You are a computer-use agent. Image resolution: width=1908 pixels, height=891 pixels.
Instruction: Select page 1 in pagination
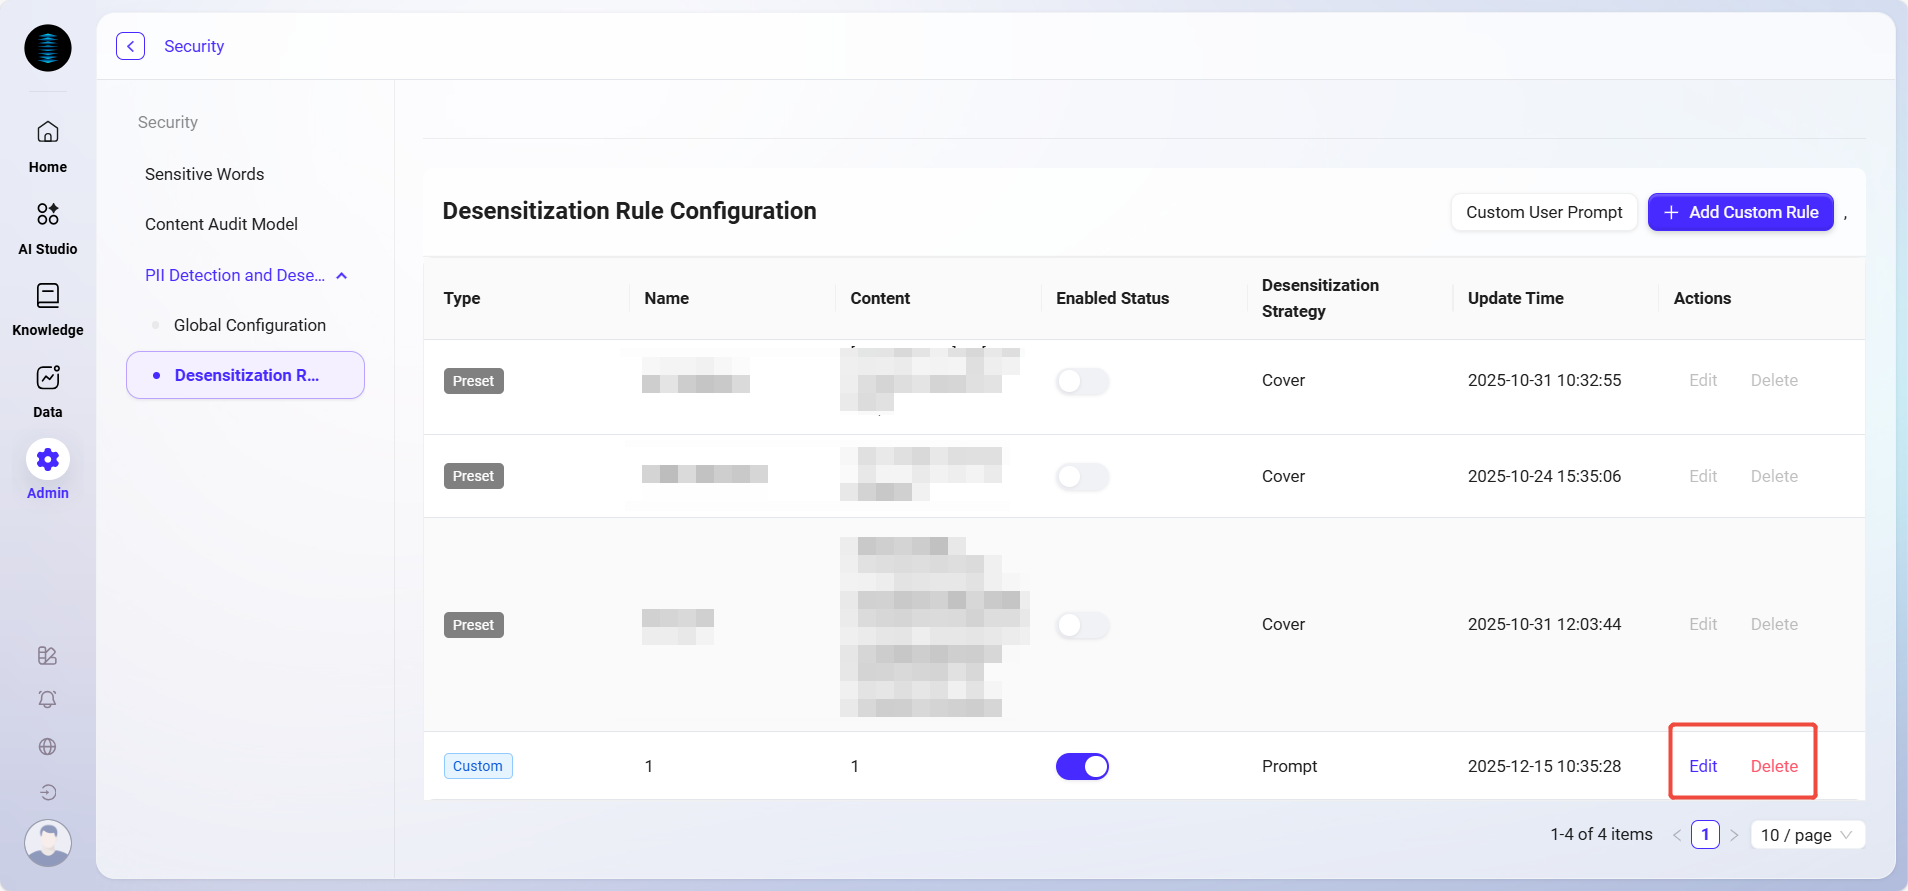(x=1704, y=835)
